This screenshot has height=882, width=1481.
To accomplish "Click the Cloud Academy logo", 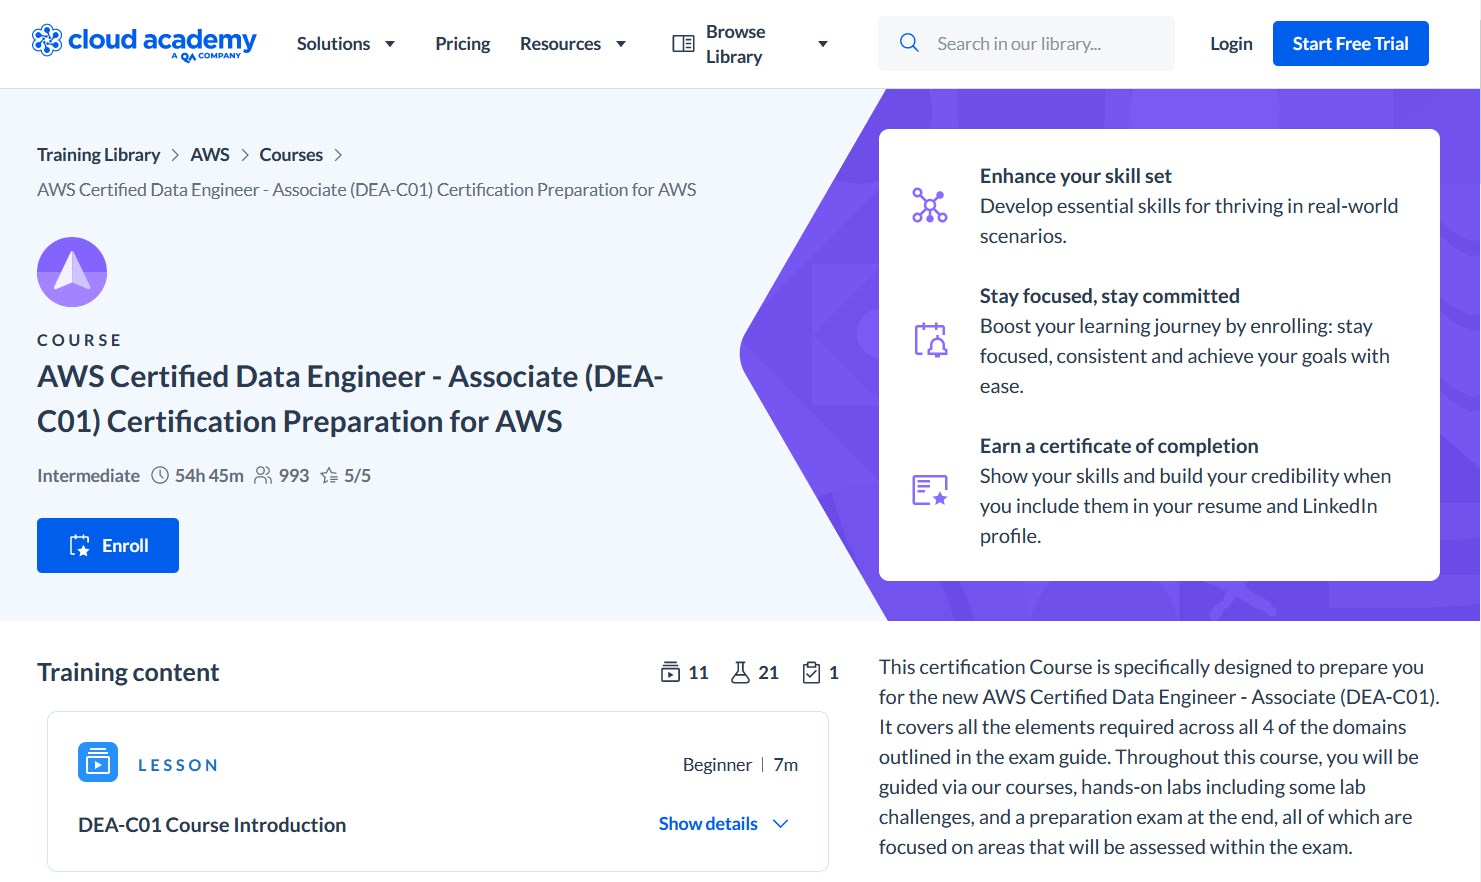I will coord(144,42).
